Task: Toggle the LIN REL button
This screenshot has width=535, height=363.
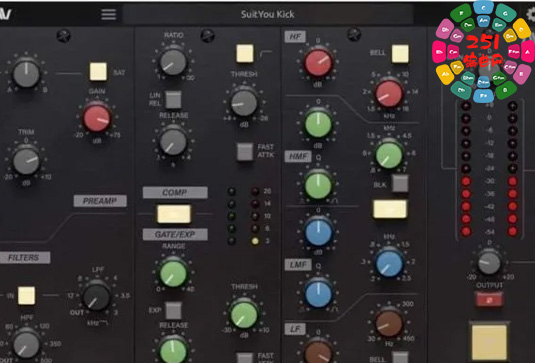Action: [173, 100]
